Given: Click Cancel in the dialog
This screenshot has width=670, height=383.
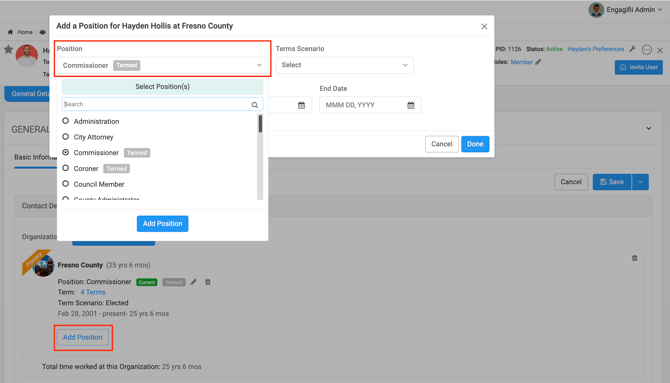Looking at the screenshot, I should tap(441, 144).
